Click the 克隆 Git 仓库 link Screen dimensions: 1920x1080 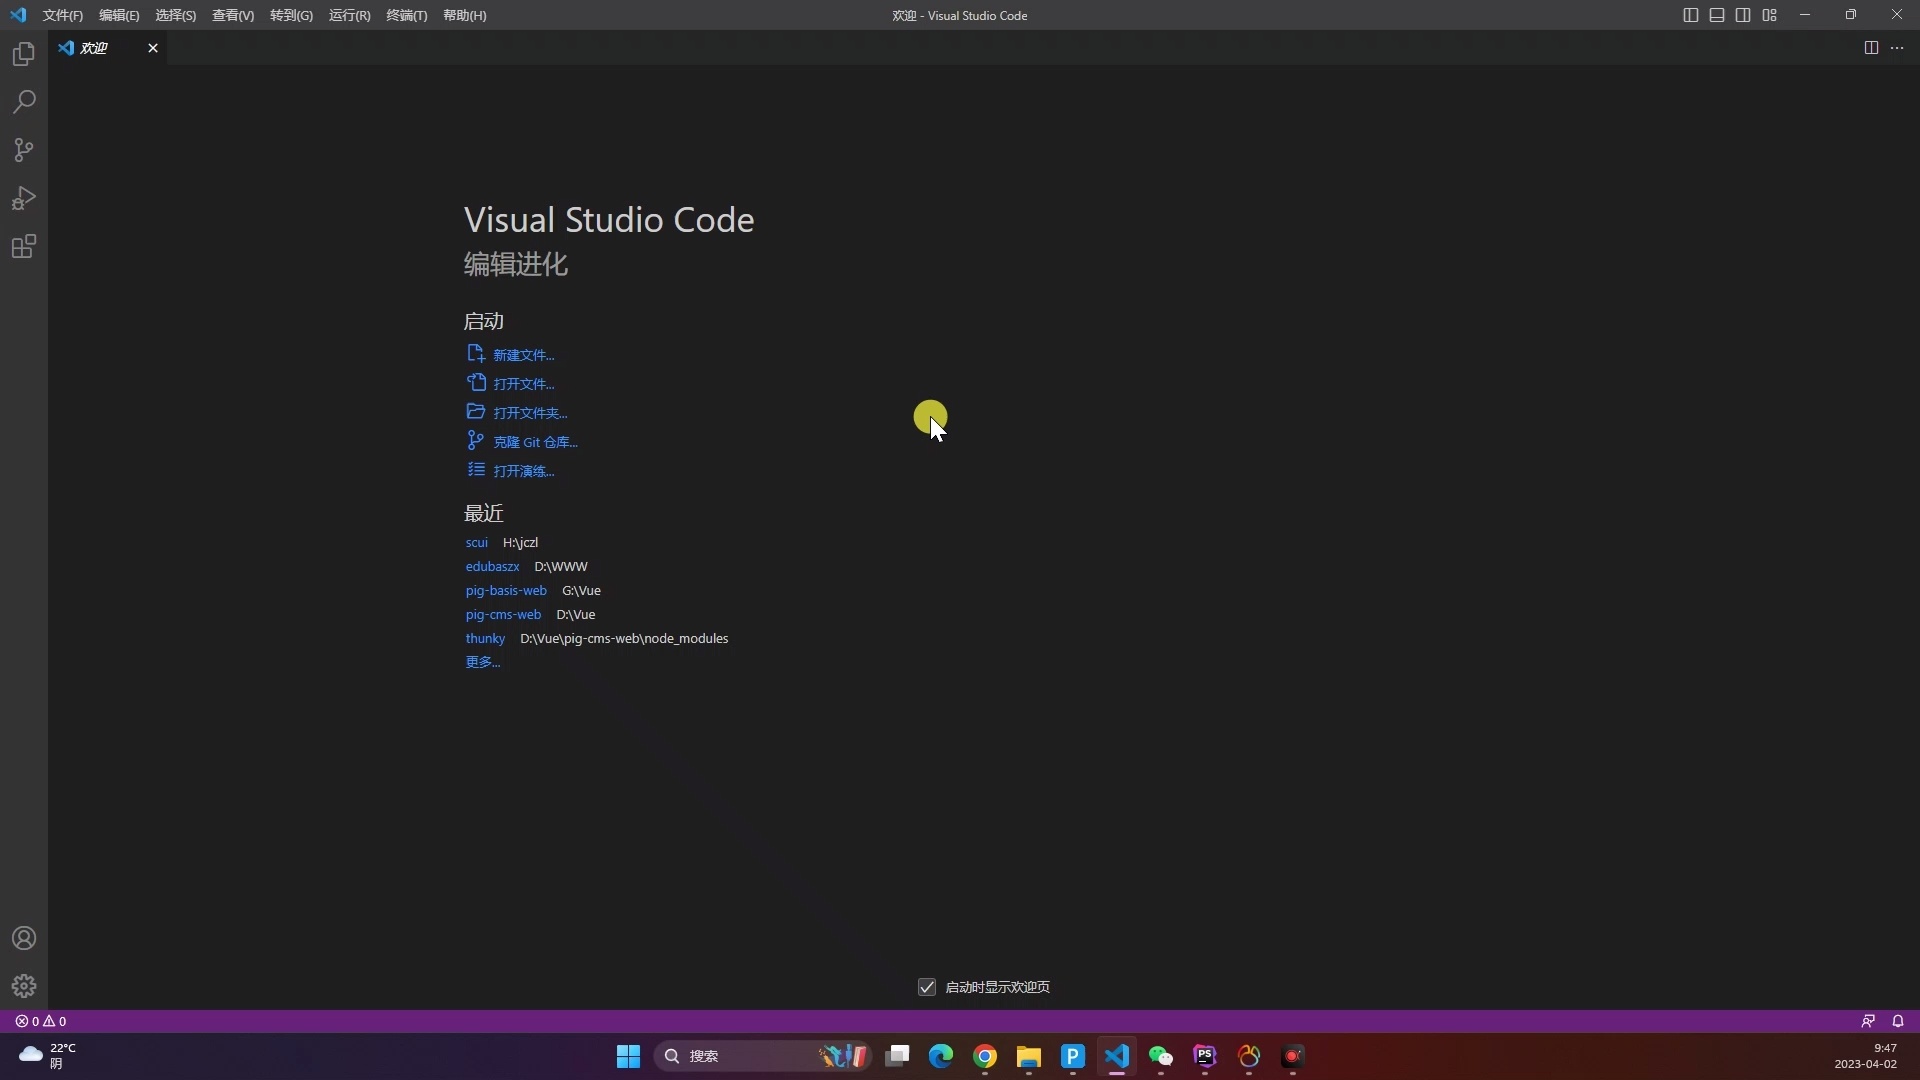[x=534, y=440]
